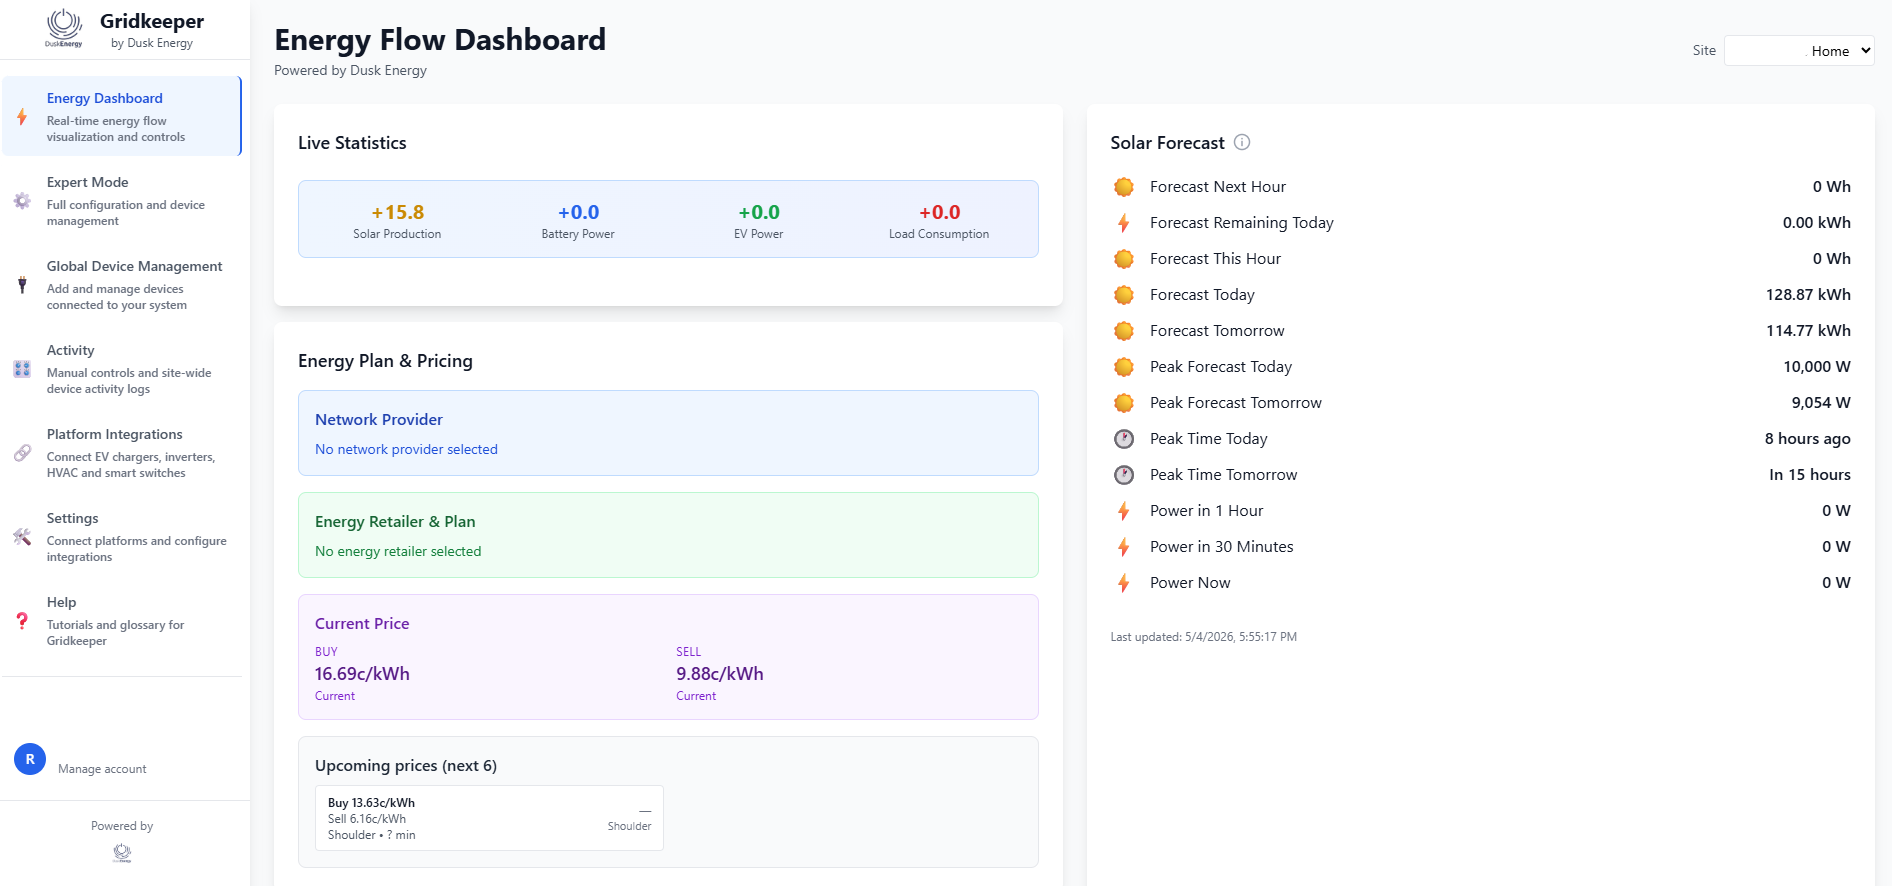Click the bolt icon next to Power Now
Screen dimensions: 1892x886
(x=1124, y=583)
